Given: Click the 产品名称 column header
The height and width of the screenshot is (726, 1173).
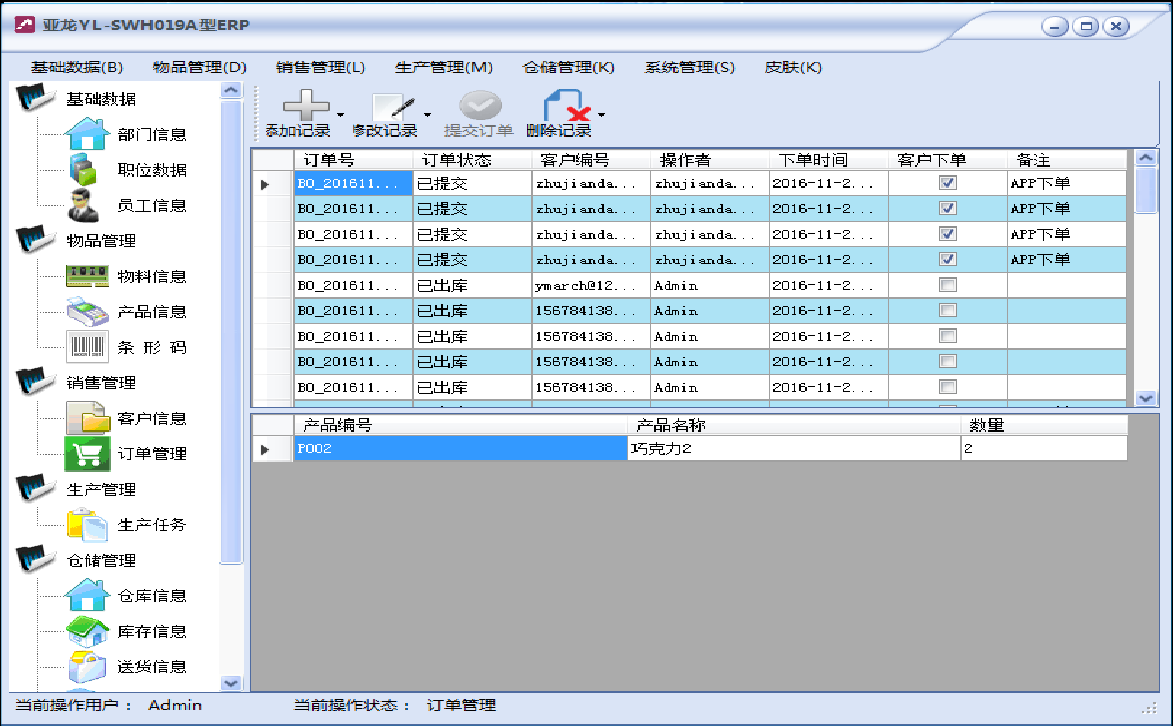Looking at the screenshot, I should coord(794,425).
